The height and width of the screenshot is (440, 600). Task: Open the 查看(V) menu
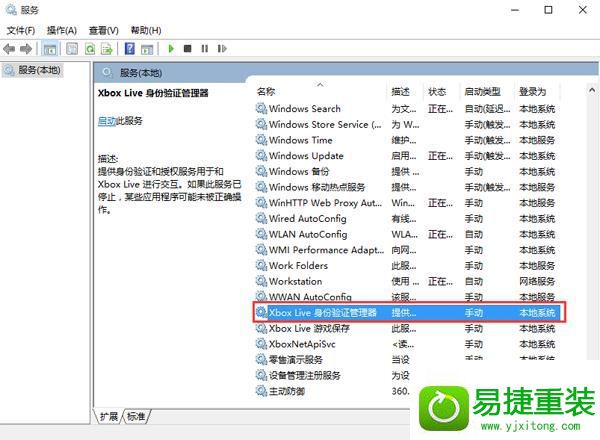[104, 30]
